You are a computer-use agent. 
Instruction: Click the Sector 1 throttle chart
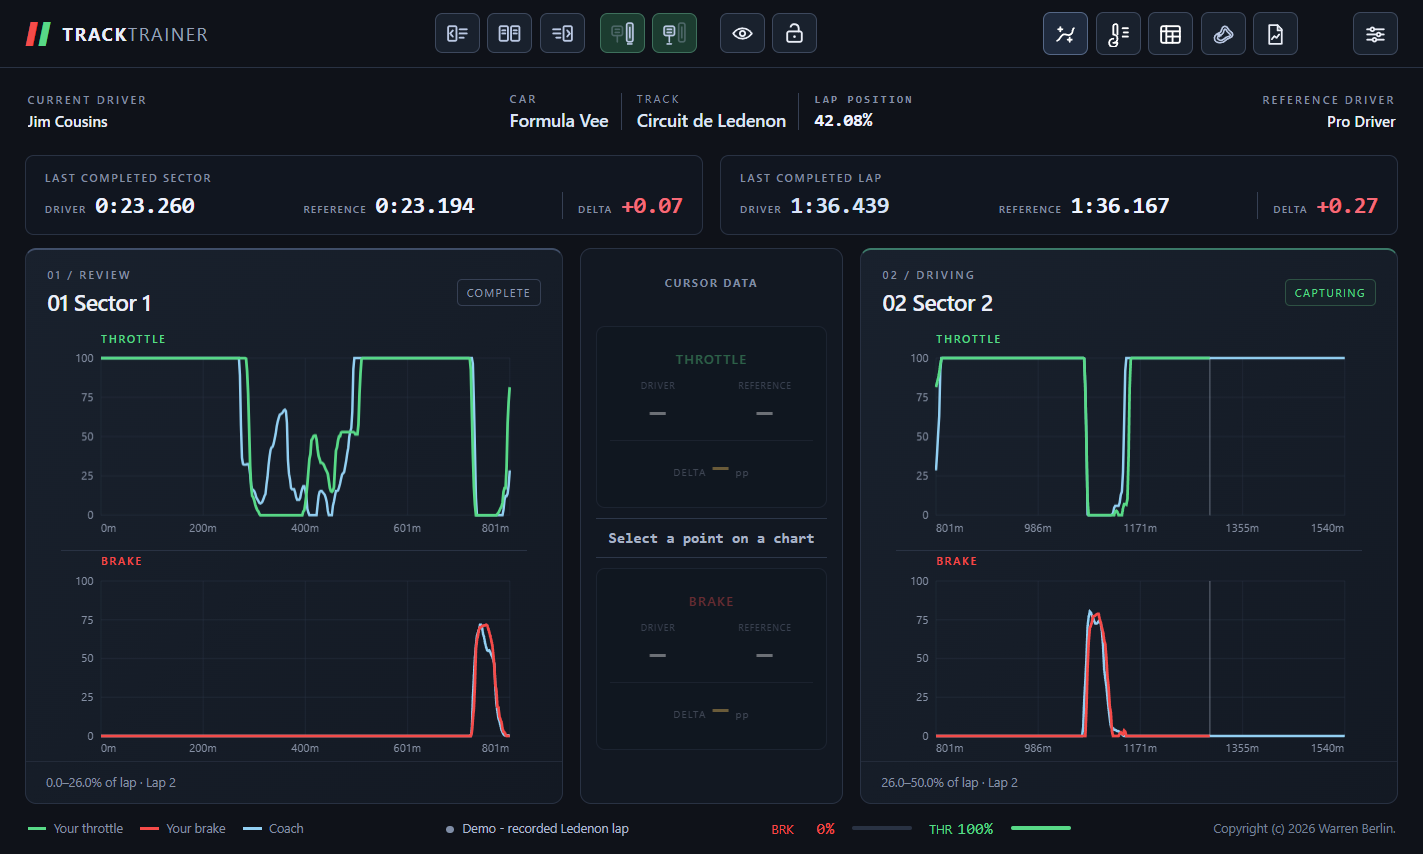[x=305, y=436]
